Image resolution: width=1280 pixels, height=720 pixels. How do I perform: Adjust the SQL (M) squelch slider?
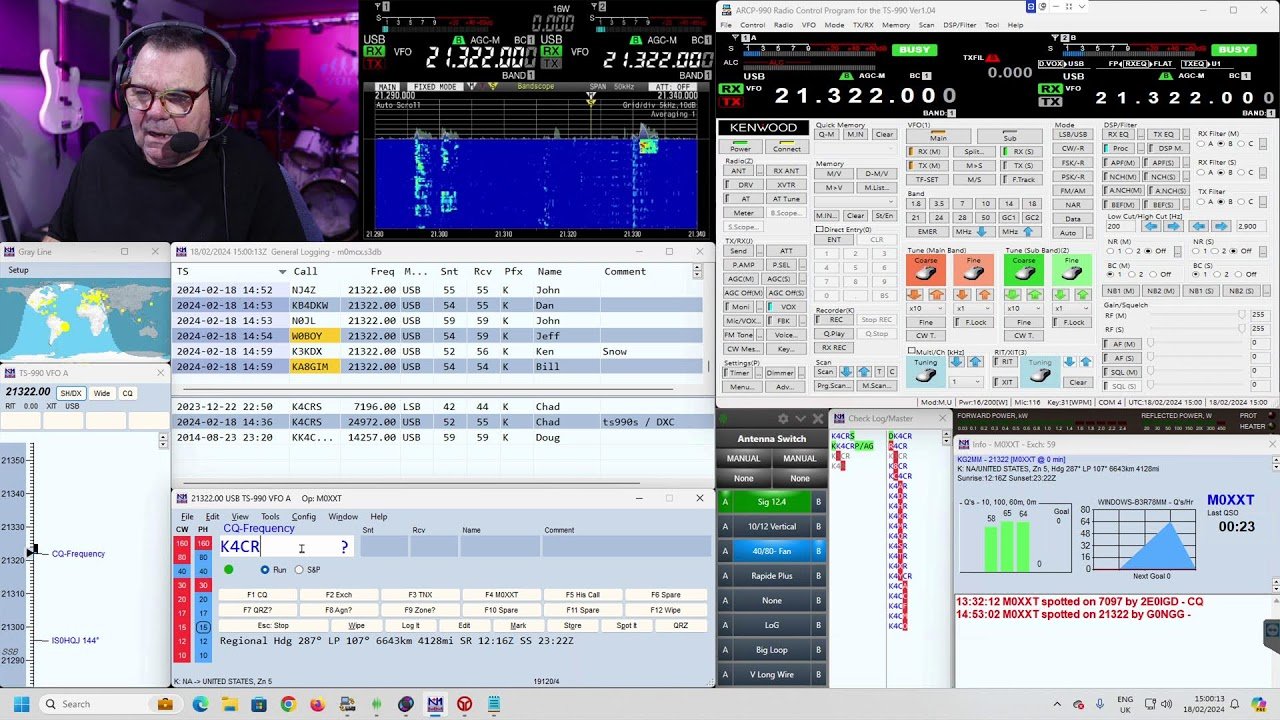(x=1196, y=372)
